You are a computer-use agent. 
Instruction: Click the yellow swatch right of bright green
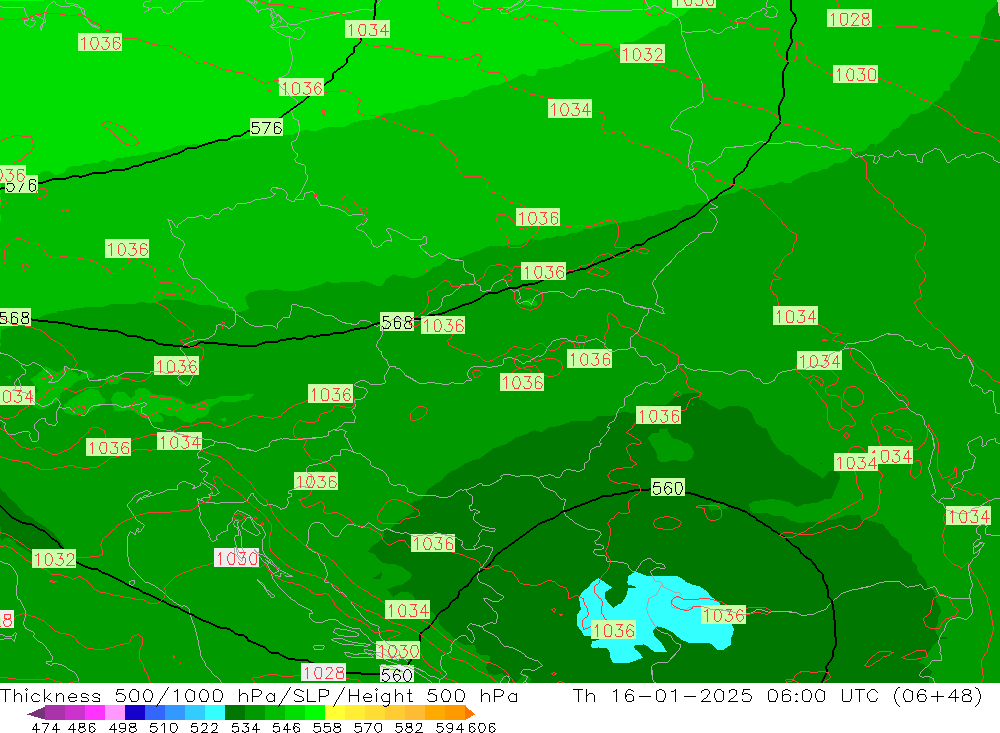pyautogui.click(x=335, y=713)
